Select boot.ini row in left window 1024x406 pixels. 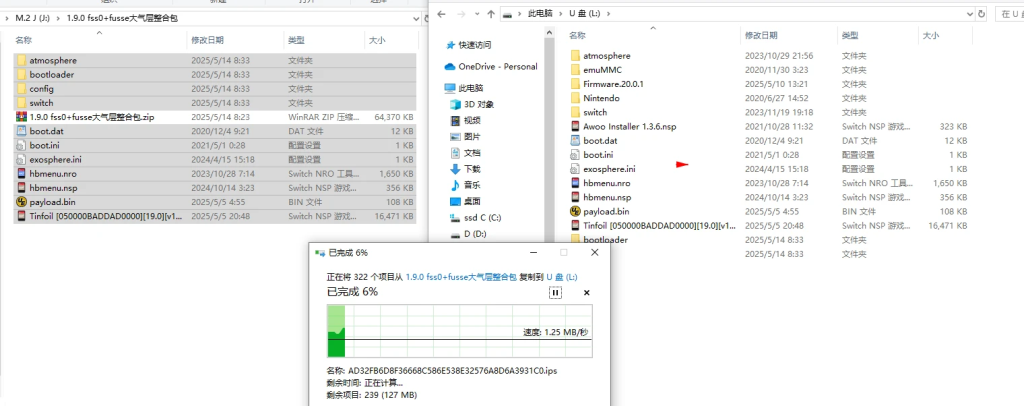(x=215, y=146)
